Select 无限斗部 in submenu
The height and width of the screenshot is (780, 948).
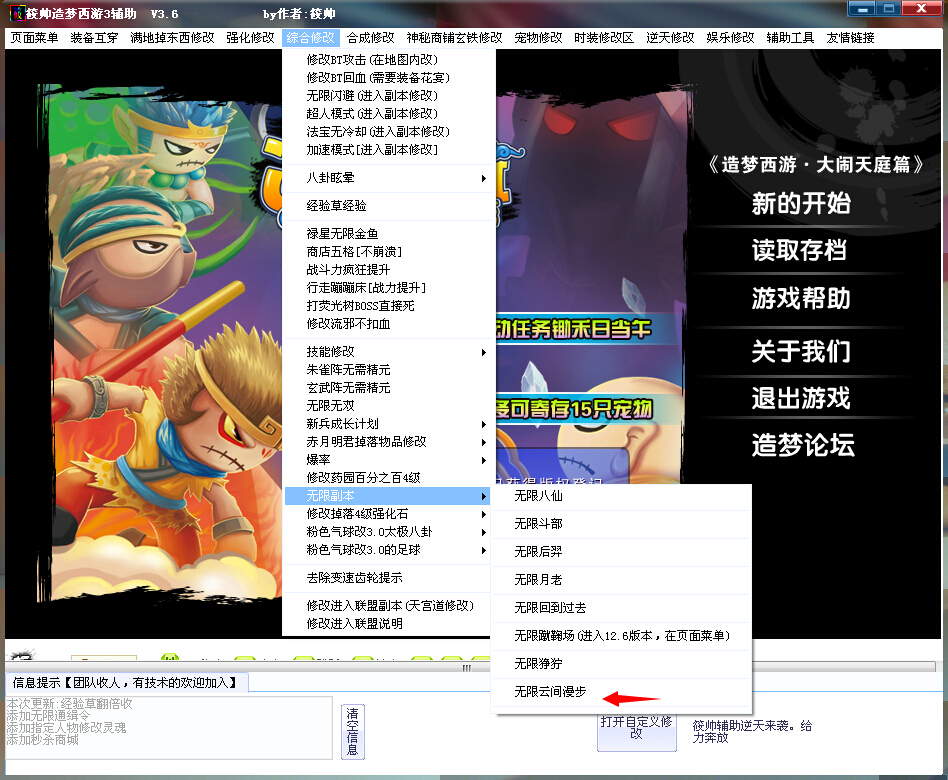click(622, 524)
